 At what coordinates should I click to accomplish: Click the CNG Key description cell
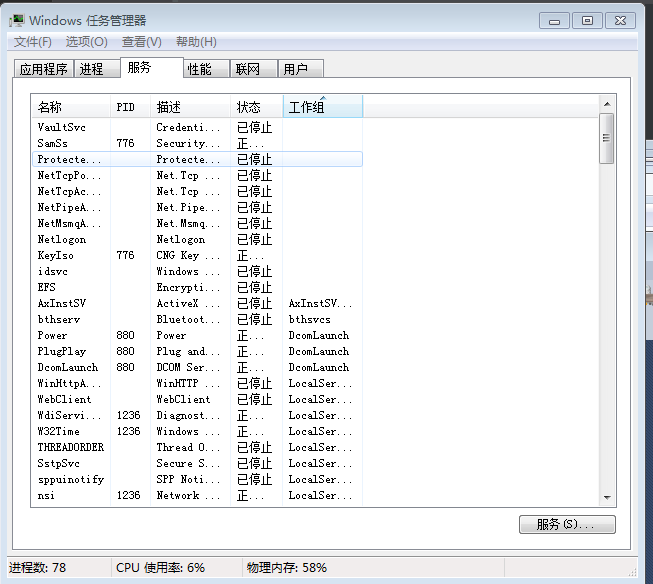tap(188, 255)
